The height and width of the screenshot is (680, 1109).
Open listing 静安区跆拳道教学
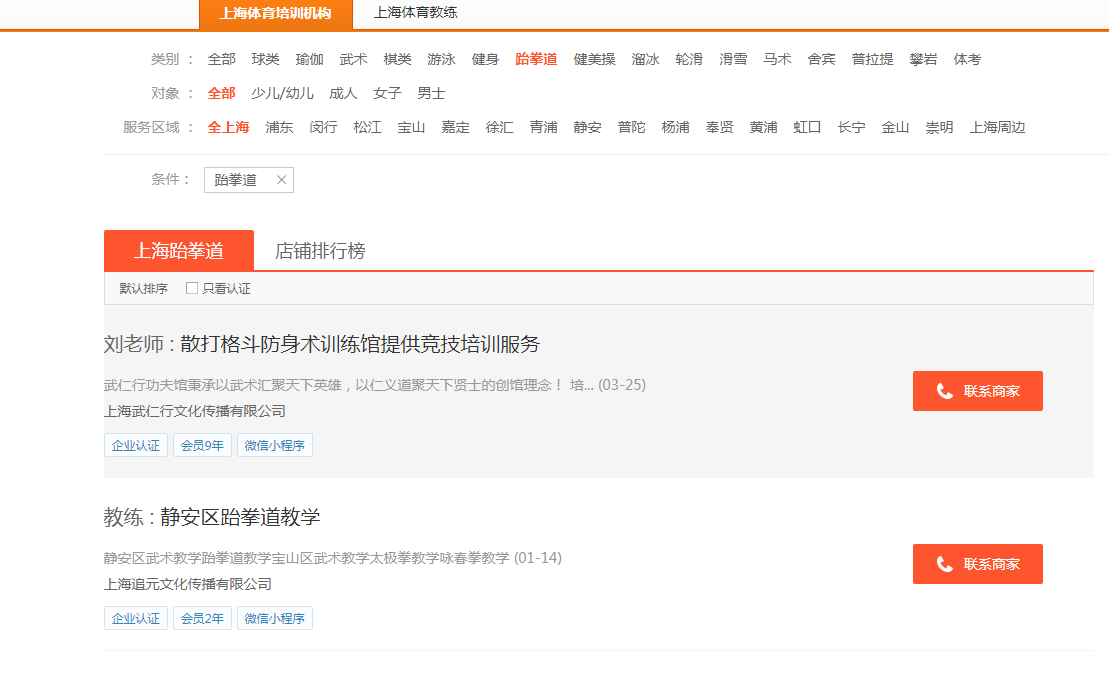(240, 517)
